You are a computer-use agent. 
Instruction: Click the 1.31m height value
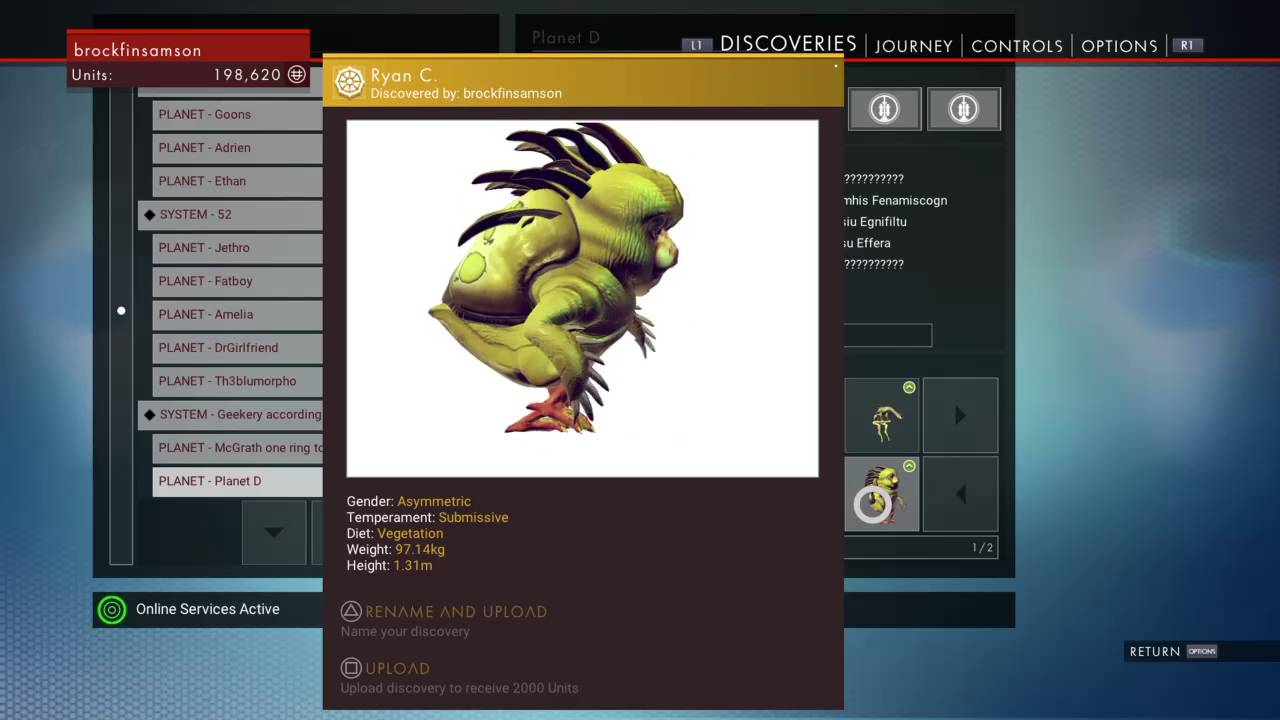[413, 566]
